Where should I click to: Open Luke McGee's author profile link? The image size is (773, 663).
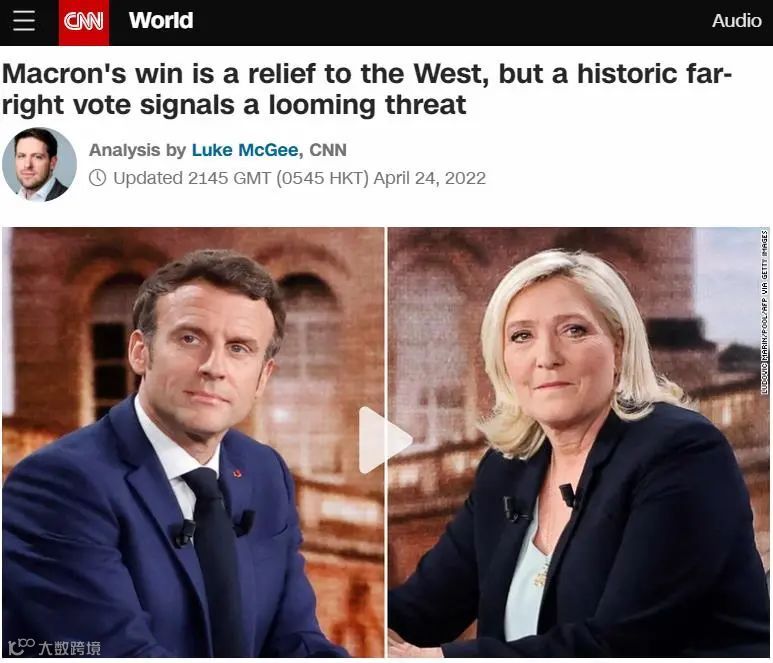pyautogui.click(x=245, y=150)
